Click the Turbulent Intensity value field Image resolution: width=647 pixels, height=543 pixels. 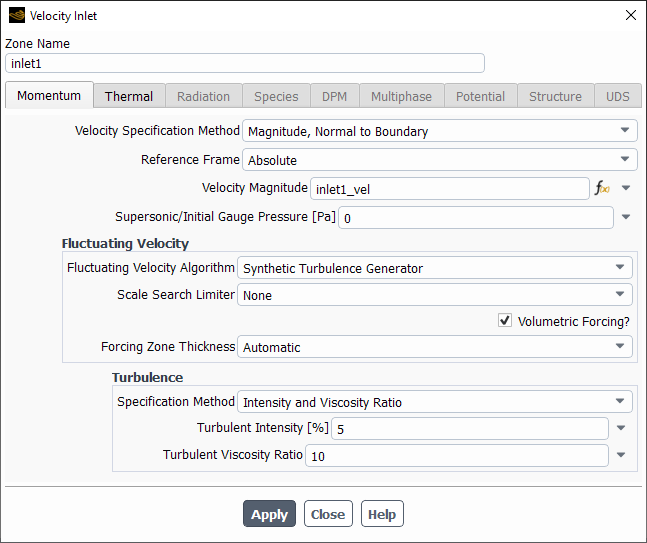(469, 429)
